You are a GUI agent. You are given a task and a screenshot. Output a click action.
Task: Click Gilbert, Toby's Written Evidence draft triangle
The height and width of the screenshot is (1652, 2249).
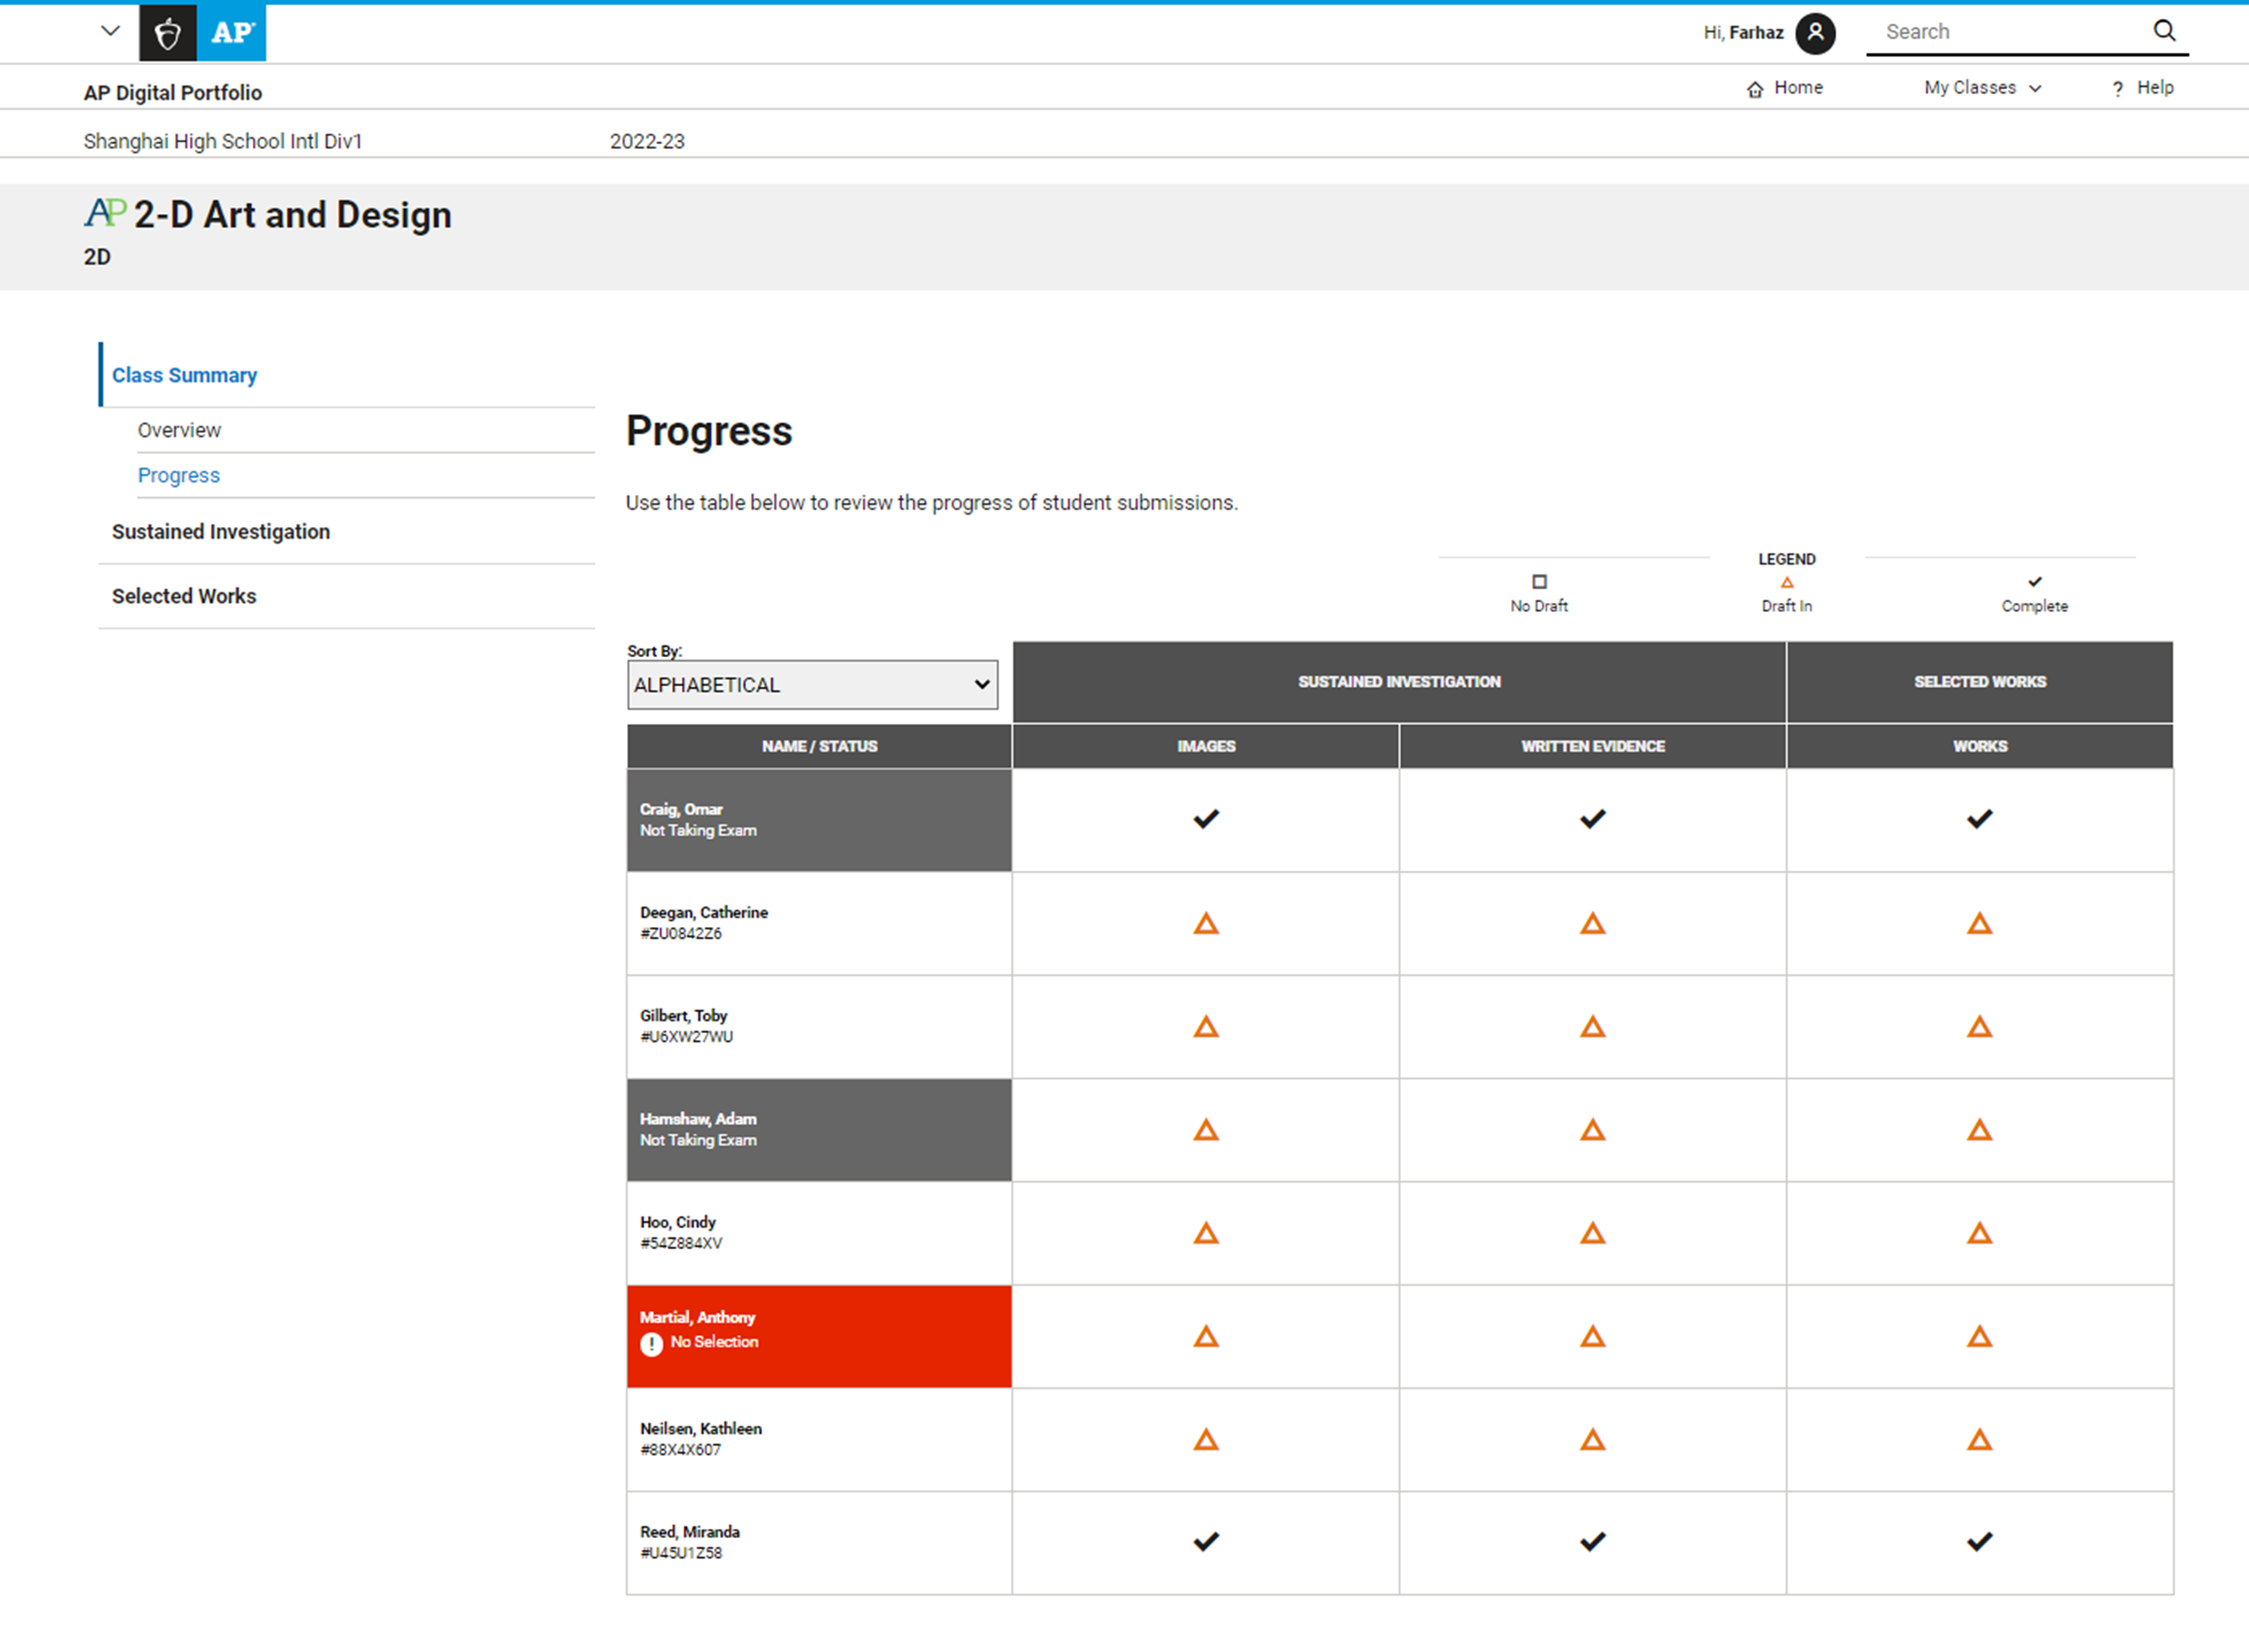(x=1592, y=1027)
